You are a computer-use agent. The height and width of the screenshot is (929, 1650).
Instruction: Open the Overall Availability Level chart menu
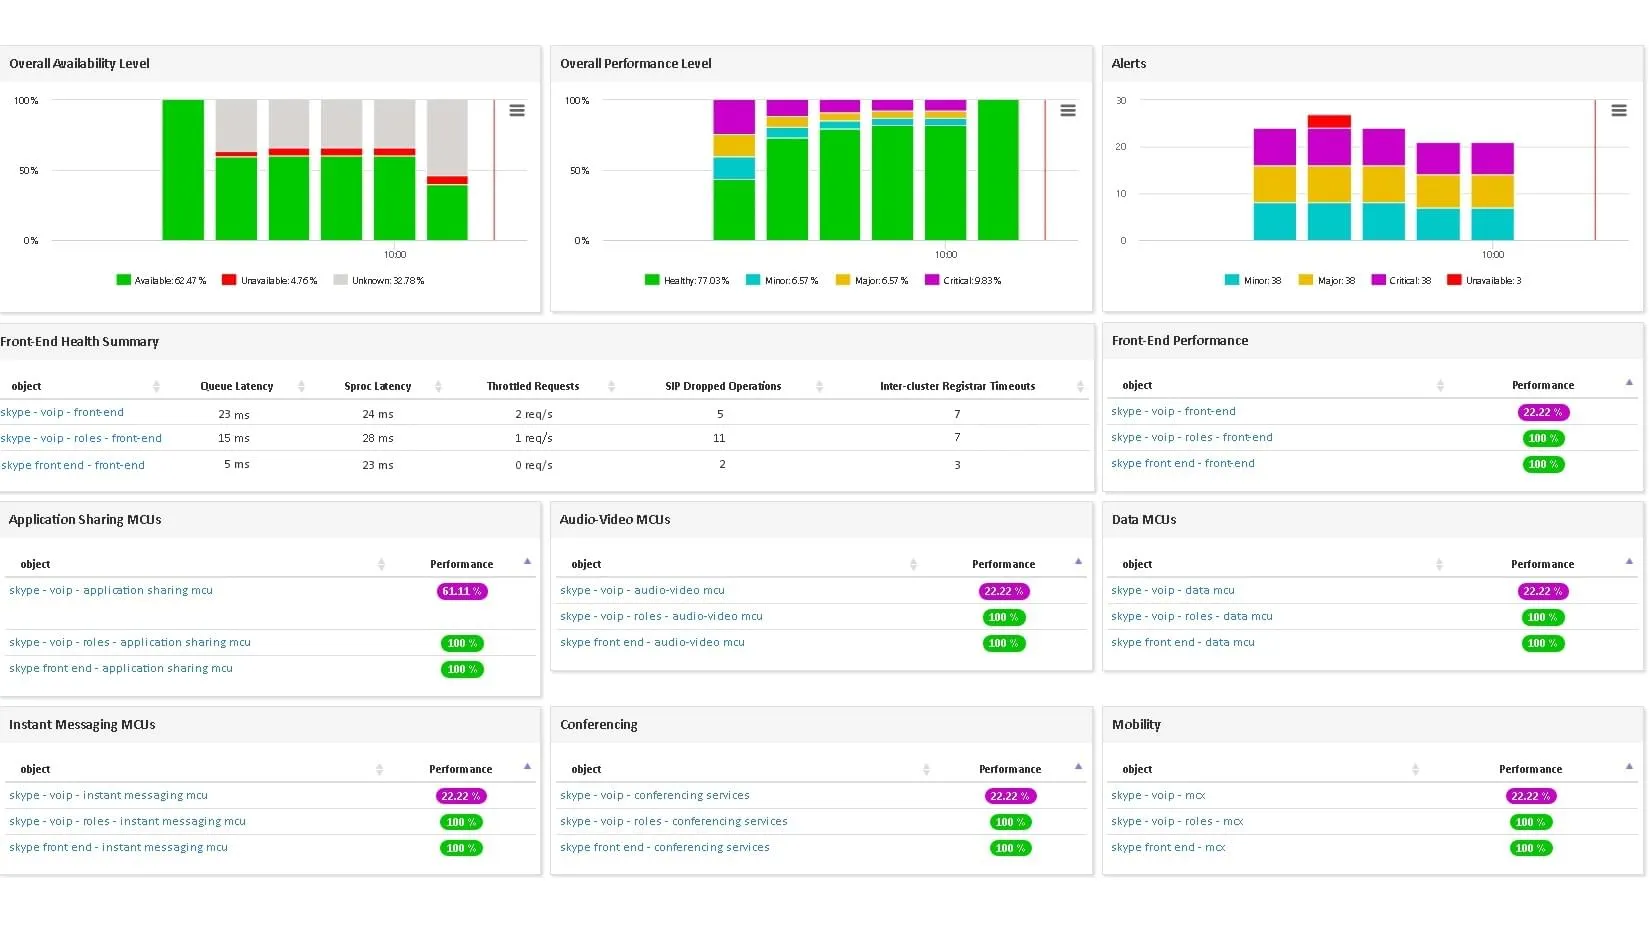pos(517,111)
